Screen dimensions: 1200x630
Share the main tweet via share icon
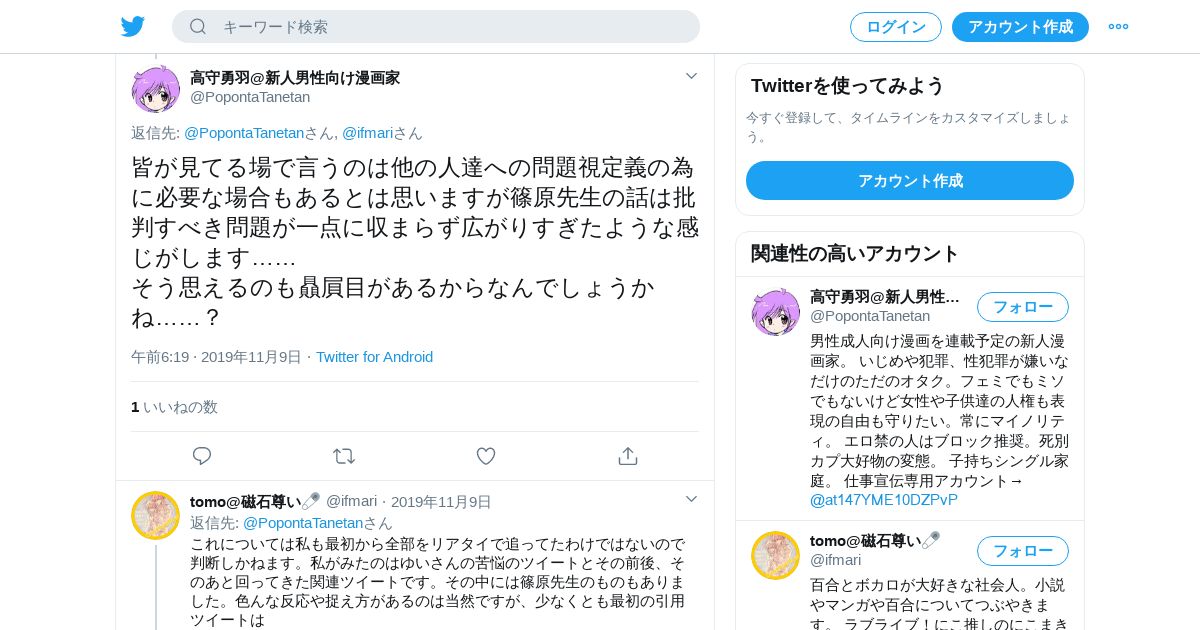[x=628, y=456]
